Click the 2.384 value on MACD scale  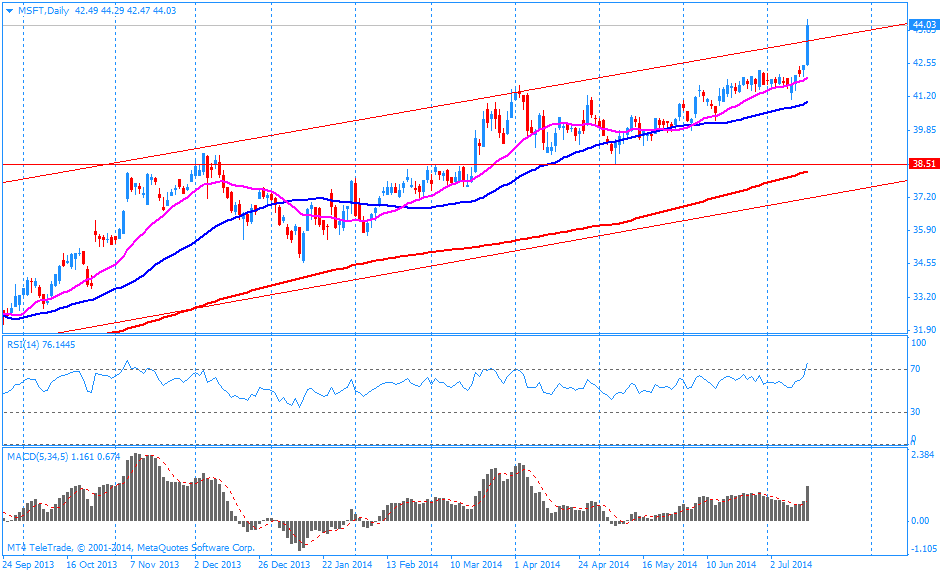[921, 457]
